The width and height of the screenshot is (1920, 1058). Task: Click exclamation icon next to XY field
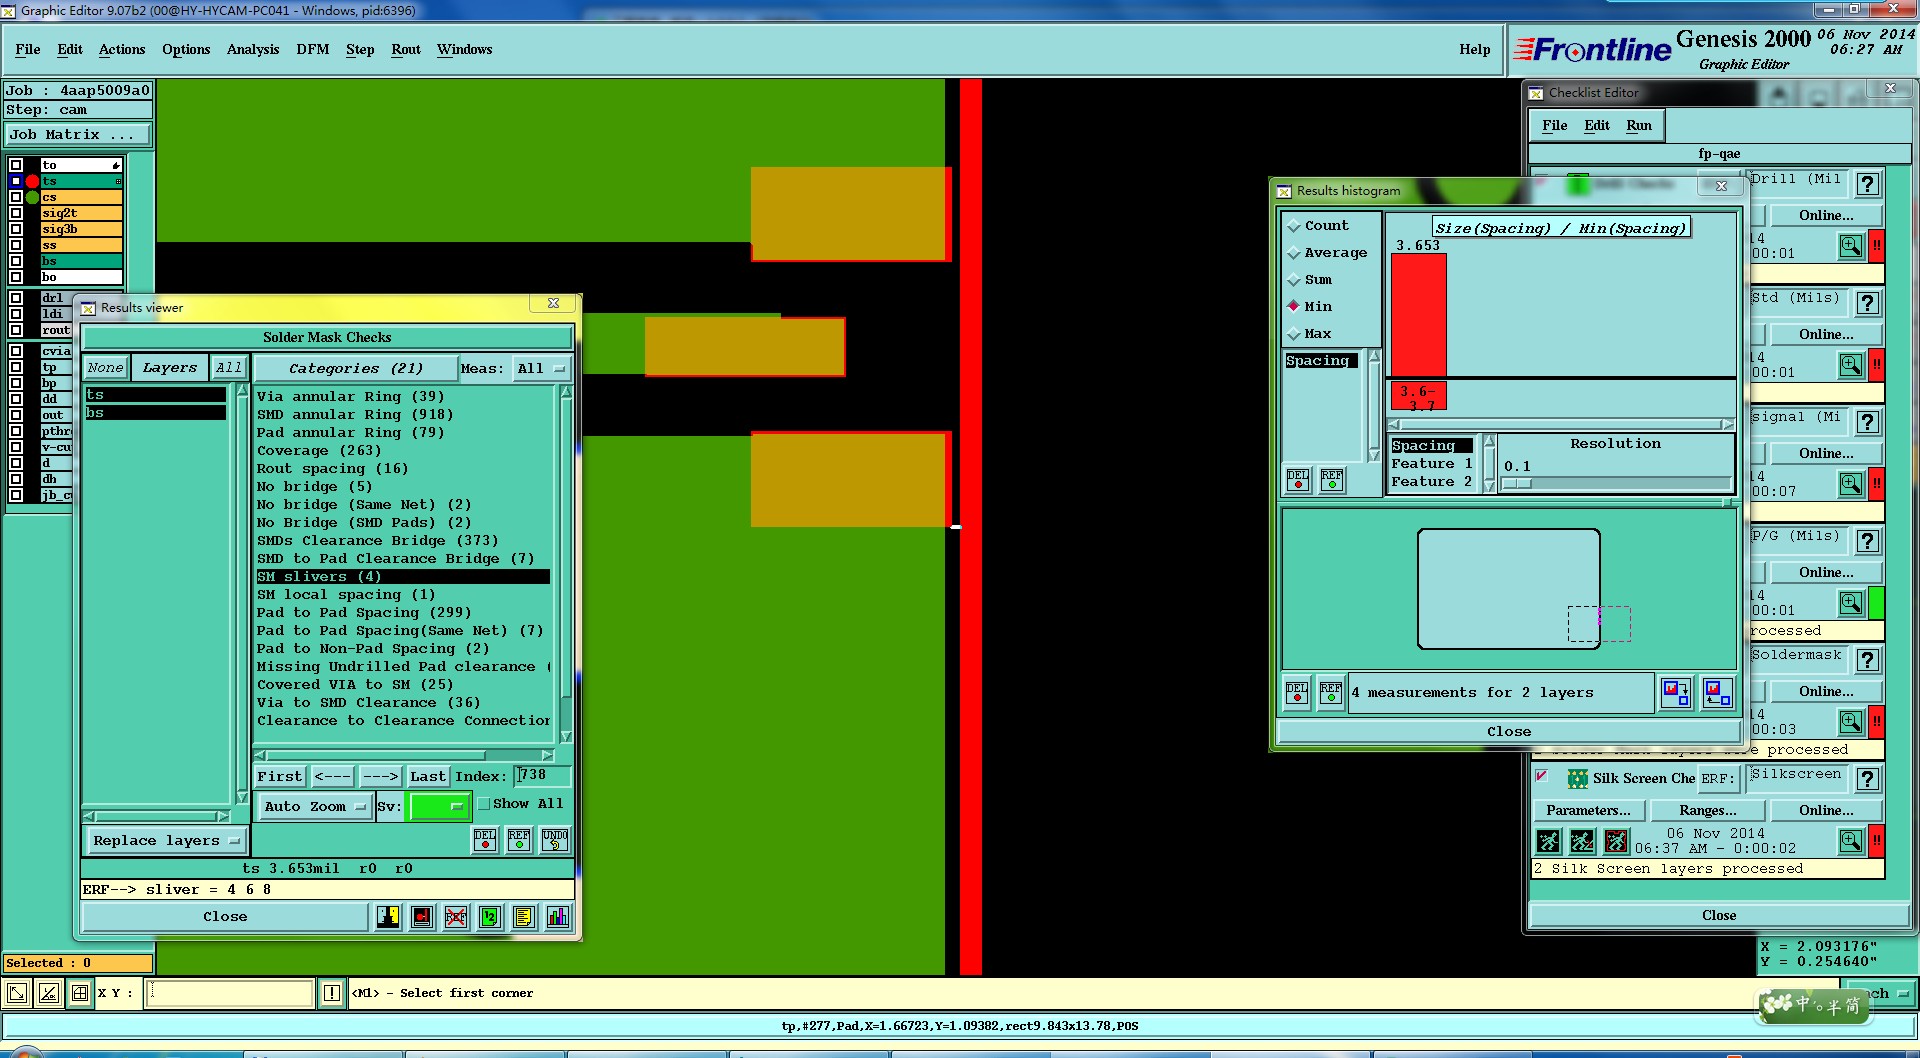[x=332, y=993]
